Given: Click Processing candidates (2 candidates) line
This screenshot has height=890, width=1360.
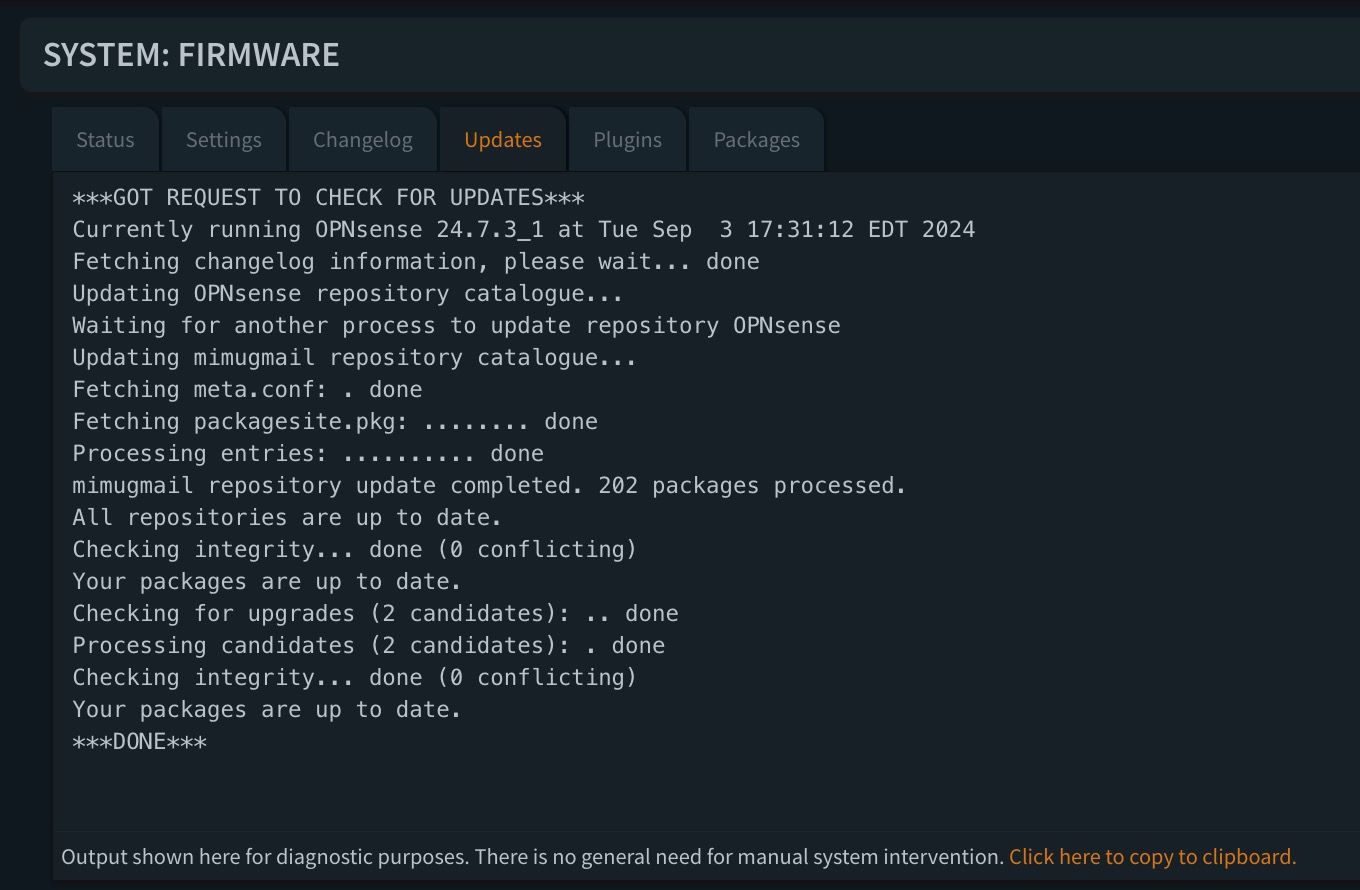Looking at the screenshot, I should coord(368,646).
